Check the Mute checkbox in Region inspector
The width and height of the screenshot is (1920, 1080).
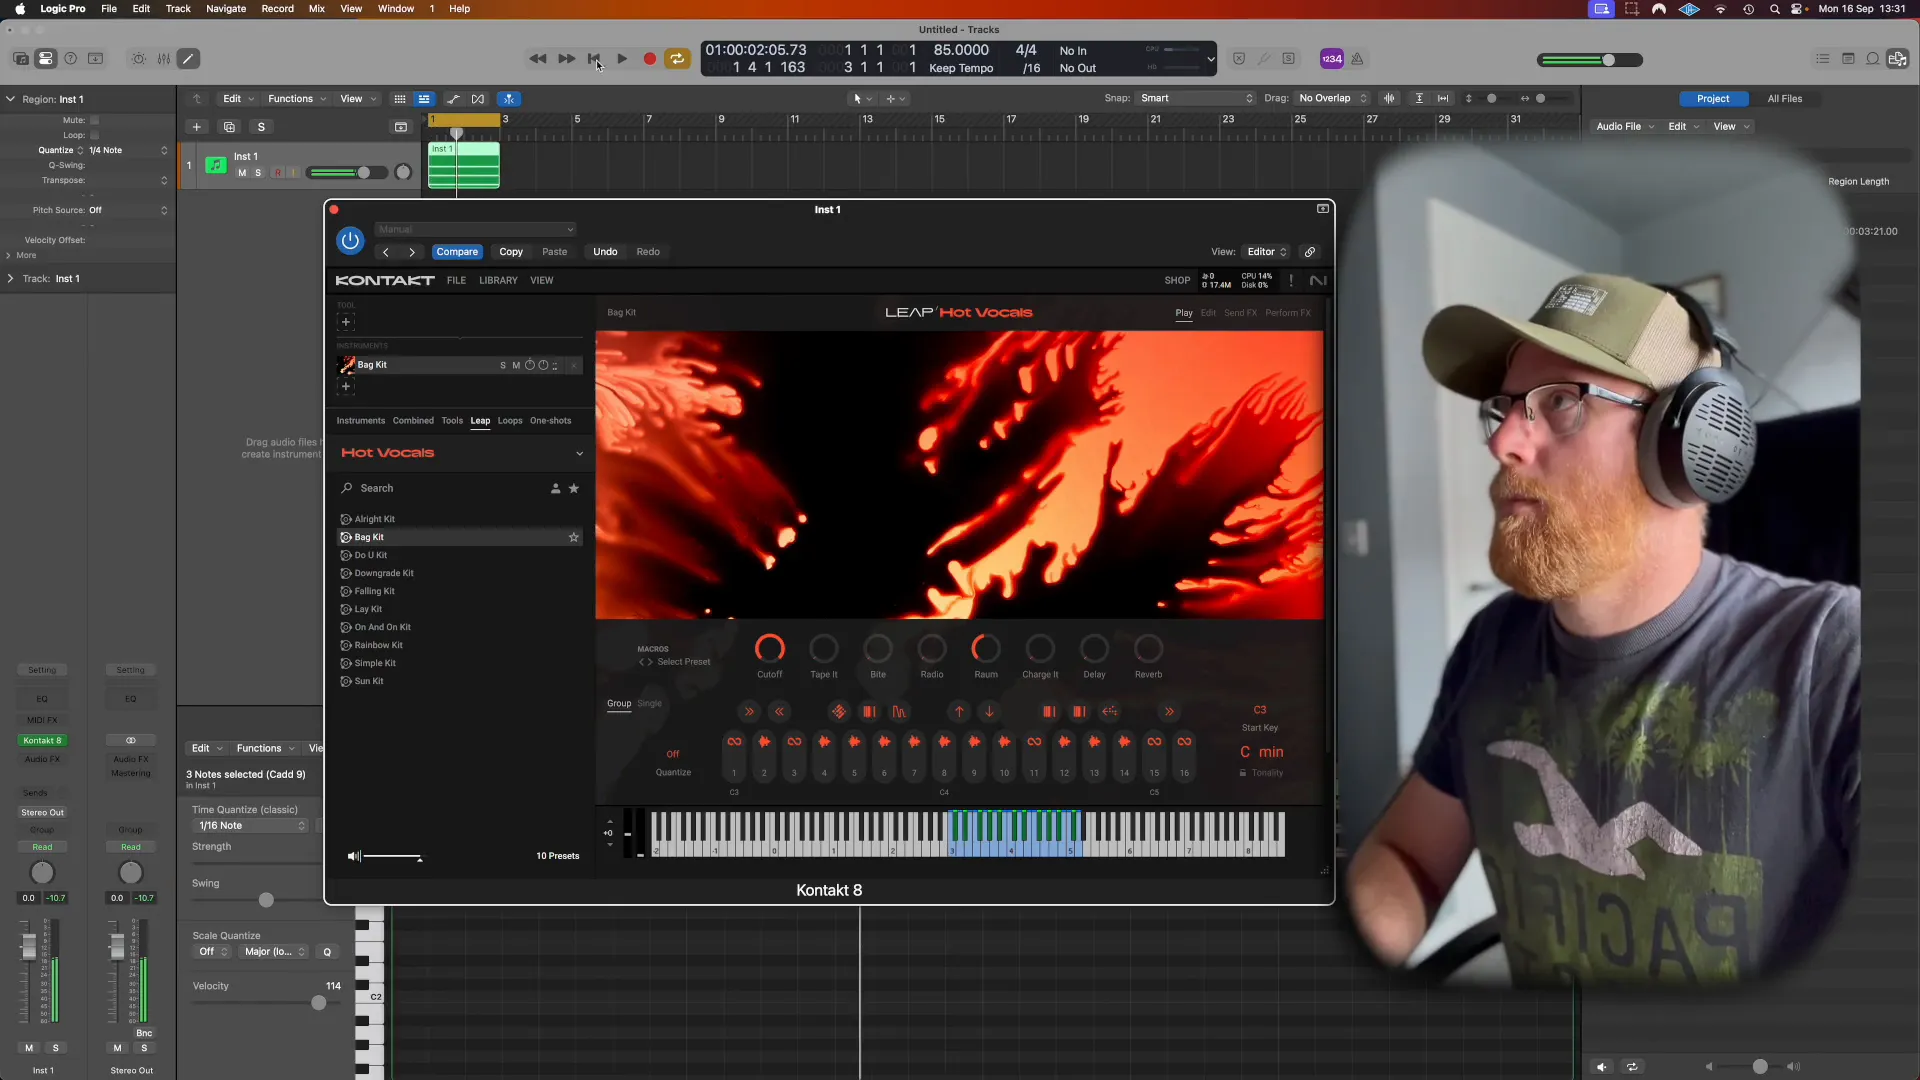(x=95, y=120)
